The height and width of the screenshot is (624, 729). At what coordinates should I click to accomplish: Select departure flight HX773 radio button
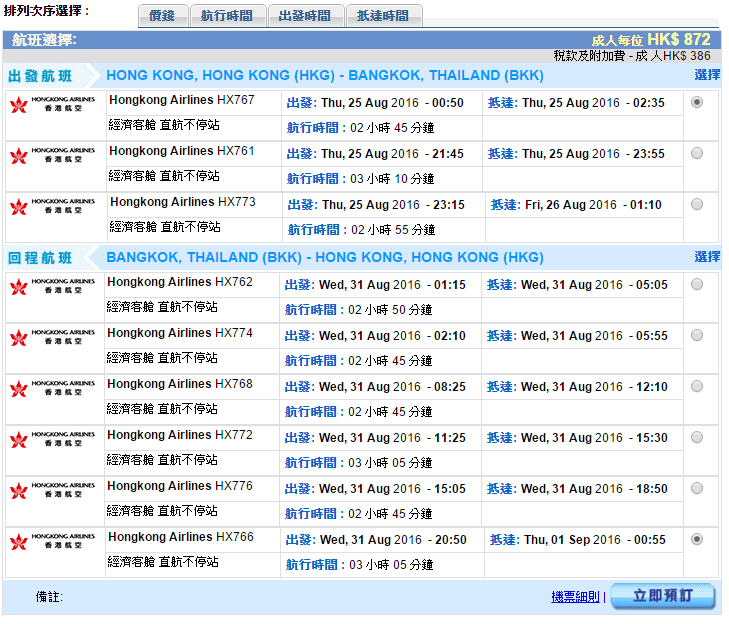(697, 204)
